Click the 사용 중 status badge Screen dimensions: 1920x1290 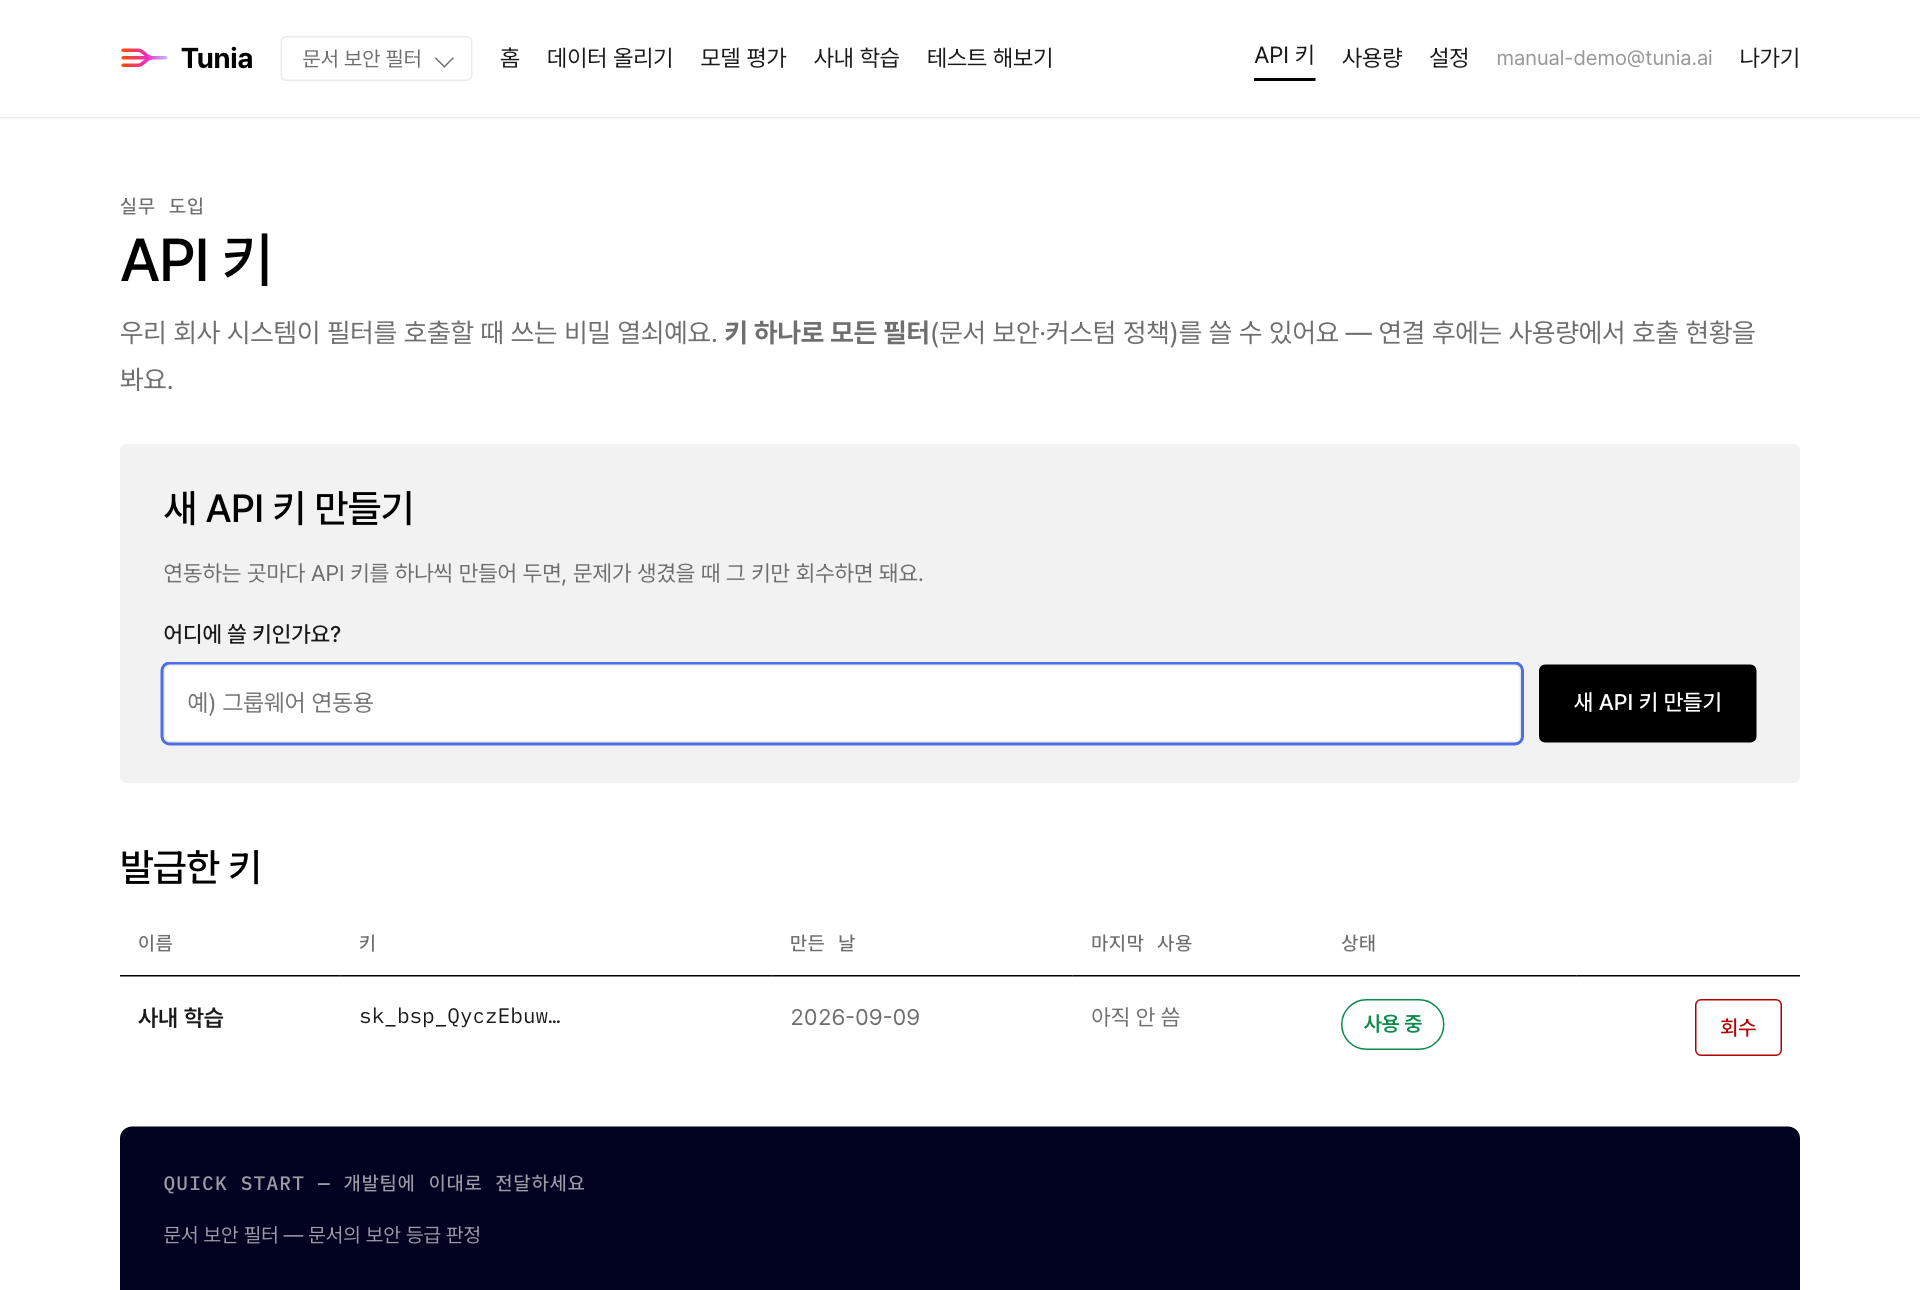point(1392,1024)
